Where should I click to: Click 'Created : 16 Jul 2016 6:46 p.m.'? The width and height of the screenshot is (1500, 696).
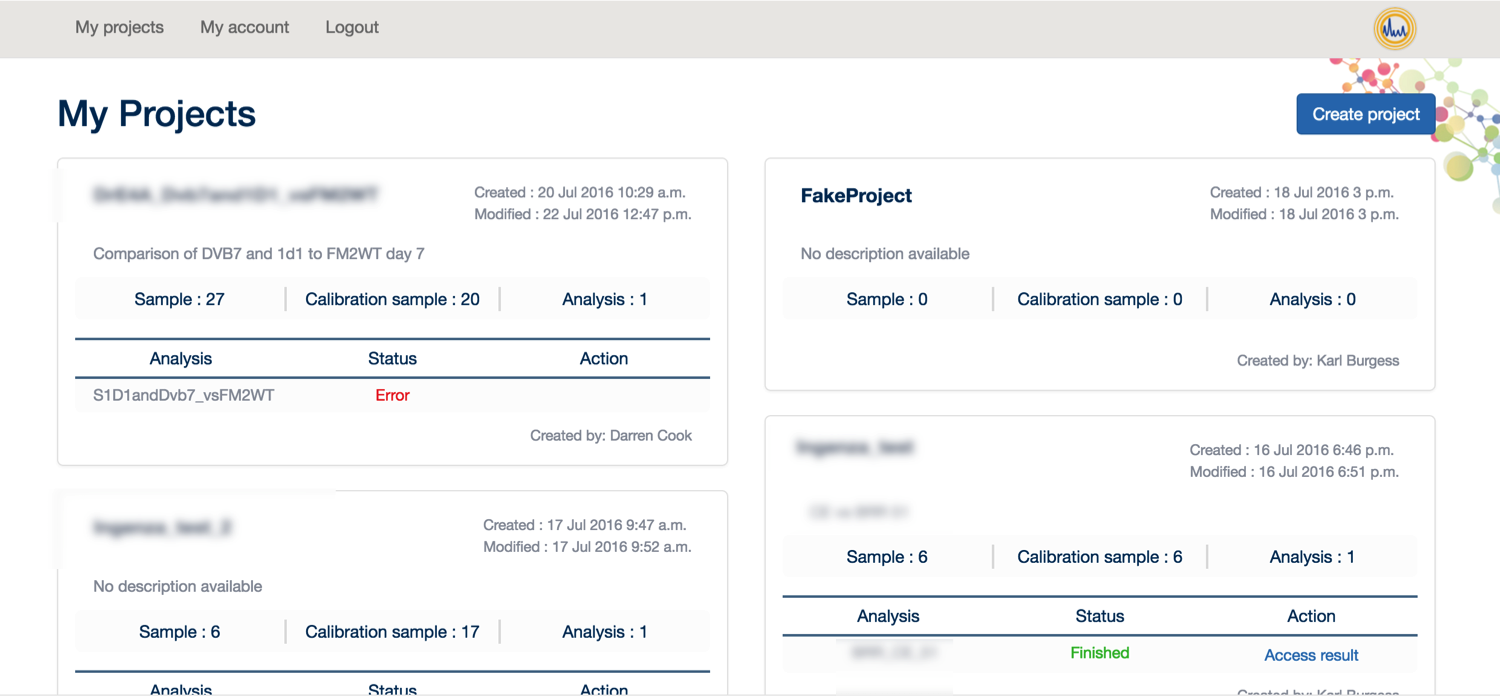pyautogui.click(x=1292, y=450)
